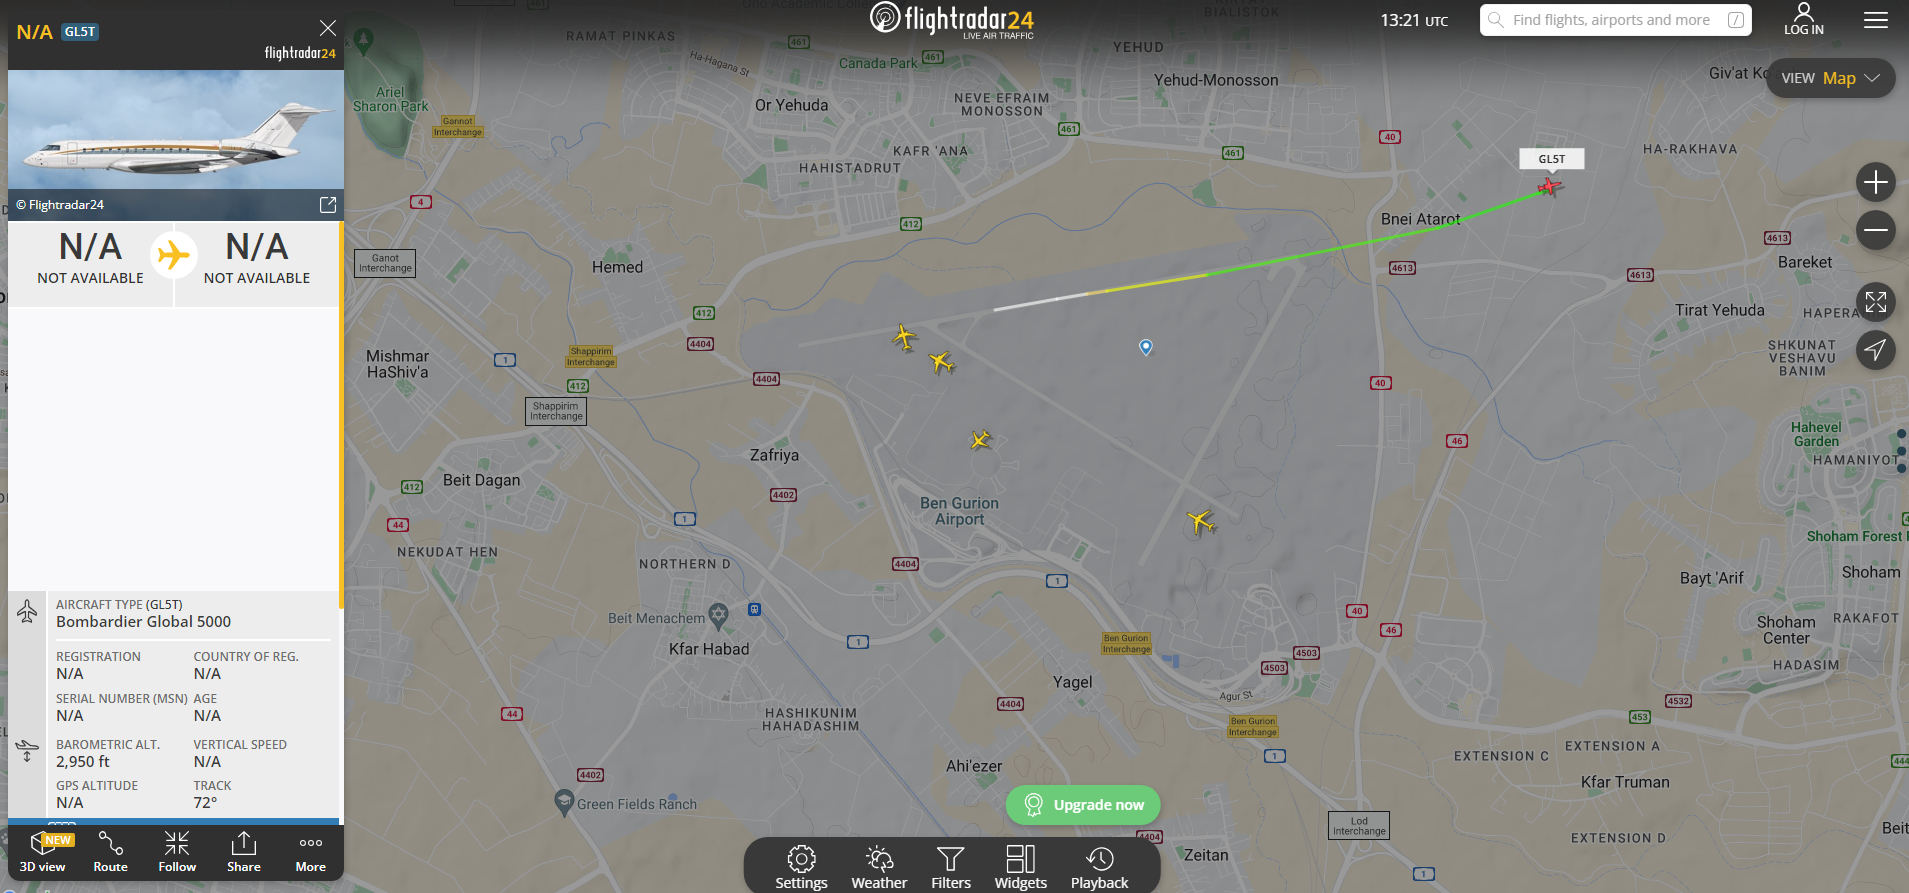Focus the Find flights search field
This screenshot has width=1909, height=893.
click(1616, 20)
